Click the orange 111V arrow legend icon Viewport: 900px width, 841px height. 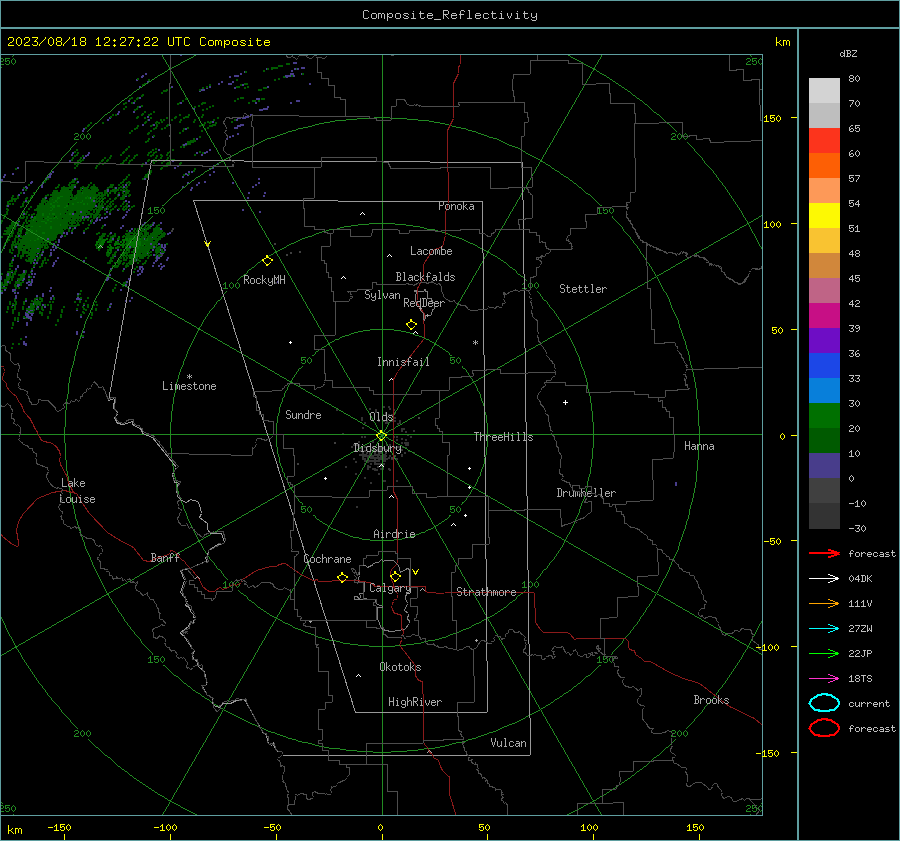click(824, 603)
